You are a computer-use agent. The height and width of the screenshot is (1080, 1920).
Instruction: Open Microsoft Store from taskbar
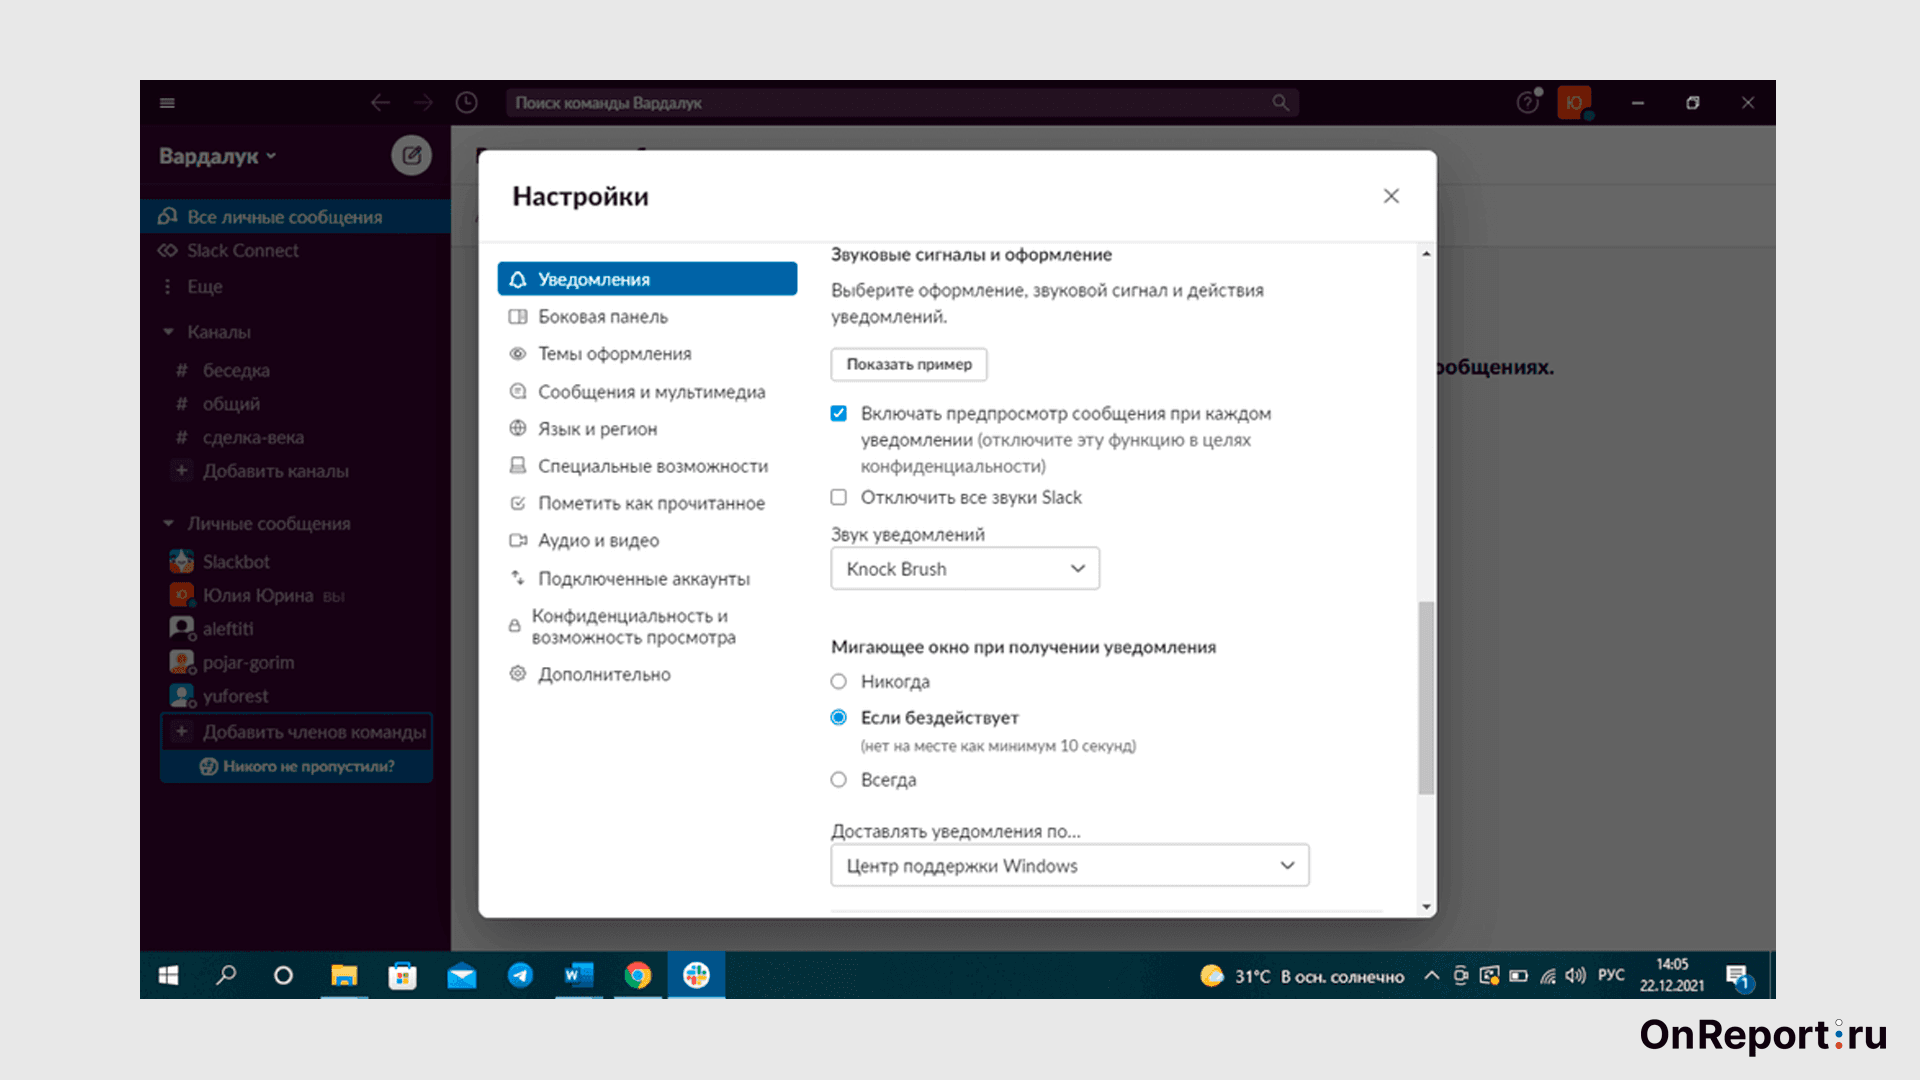click(403, 975)
